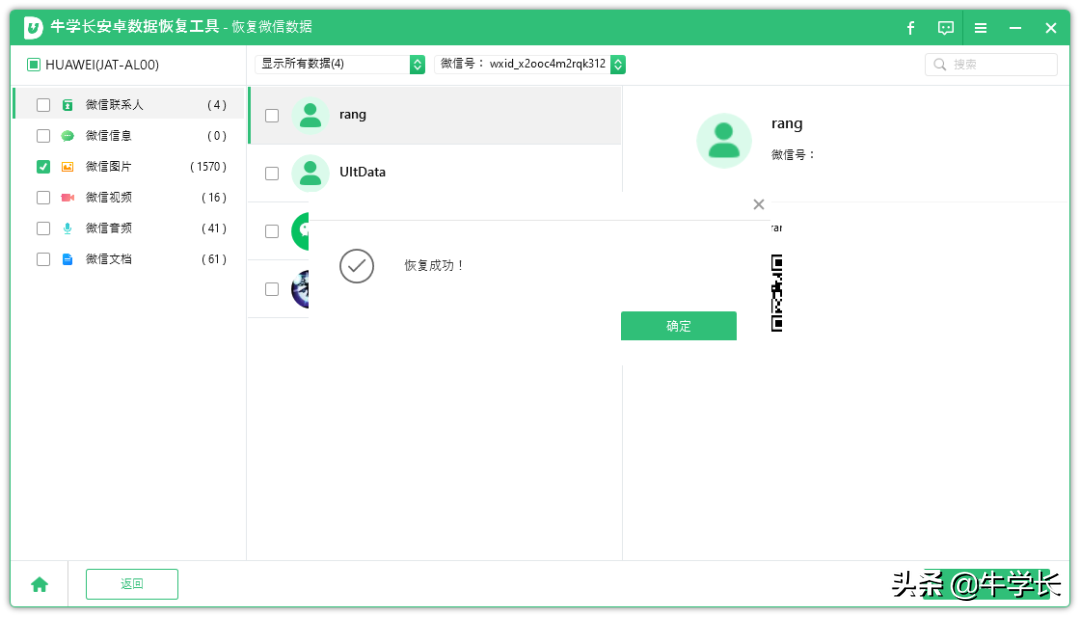Open the feedback chat icon
This screenshot has width=1080, height=617.
tap(946, 28)
